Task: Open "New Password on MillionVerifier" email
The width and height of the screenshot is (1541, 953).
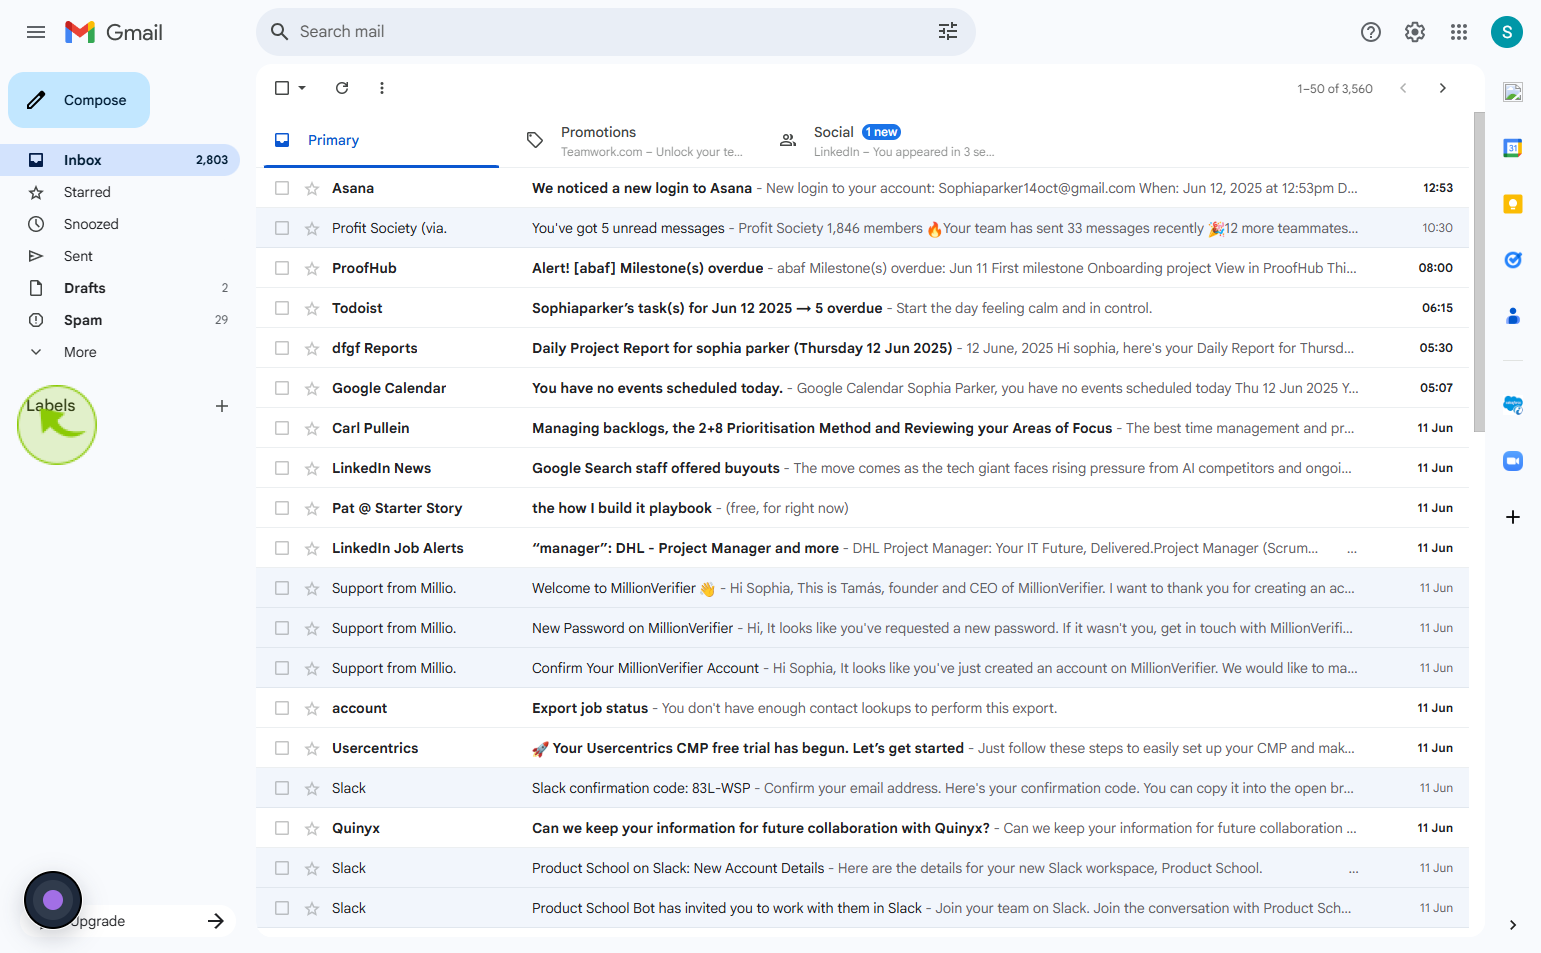Action: [x=862, y=628]
